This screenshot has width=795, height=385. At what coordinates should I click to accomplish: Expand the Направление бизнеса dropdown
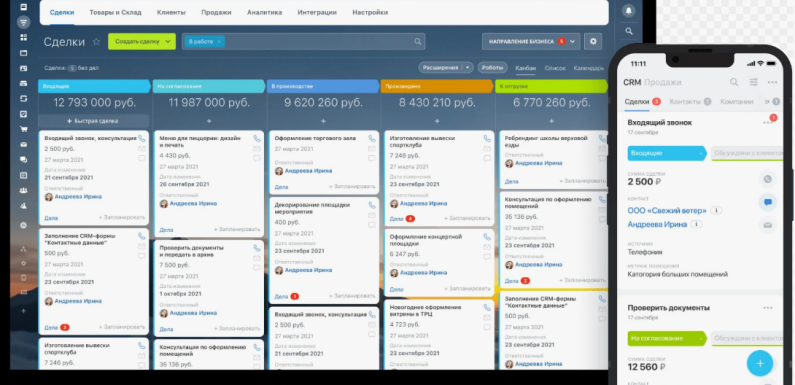tap(572, 42)
